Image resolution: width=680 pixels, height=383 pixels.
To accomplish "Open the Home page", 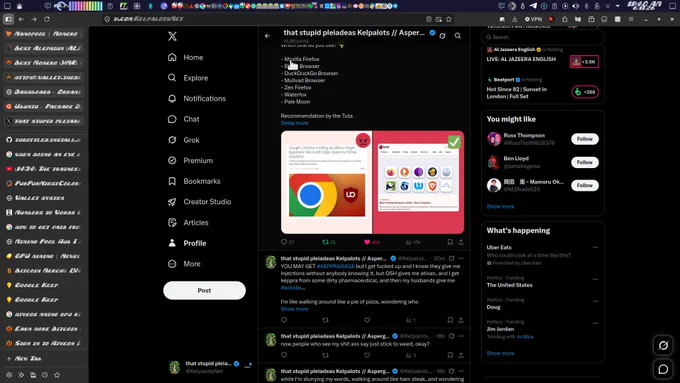I will point(185,57).
